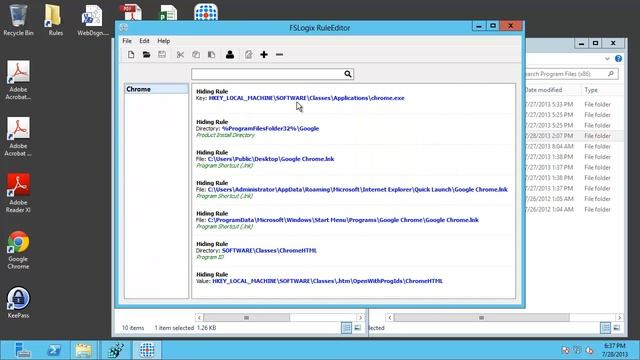Cut selected rule with scissors icon
Image resolution: width=640 pixels, height=360 pixels.
tap(180, 55)
